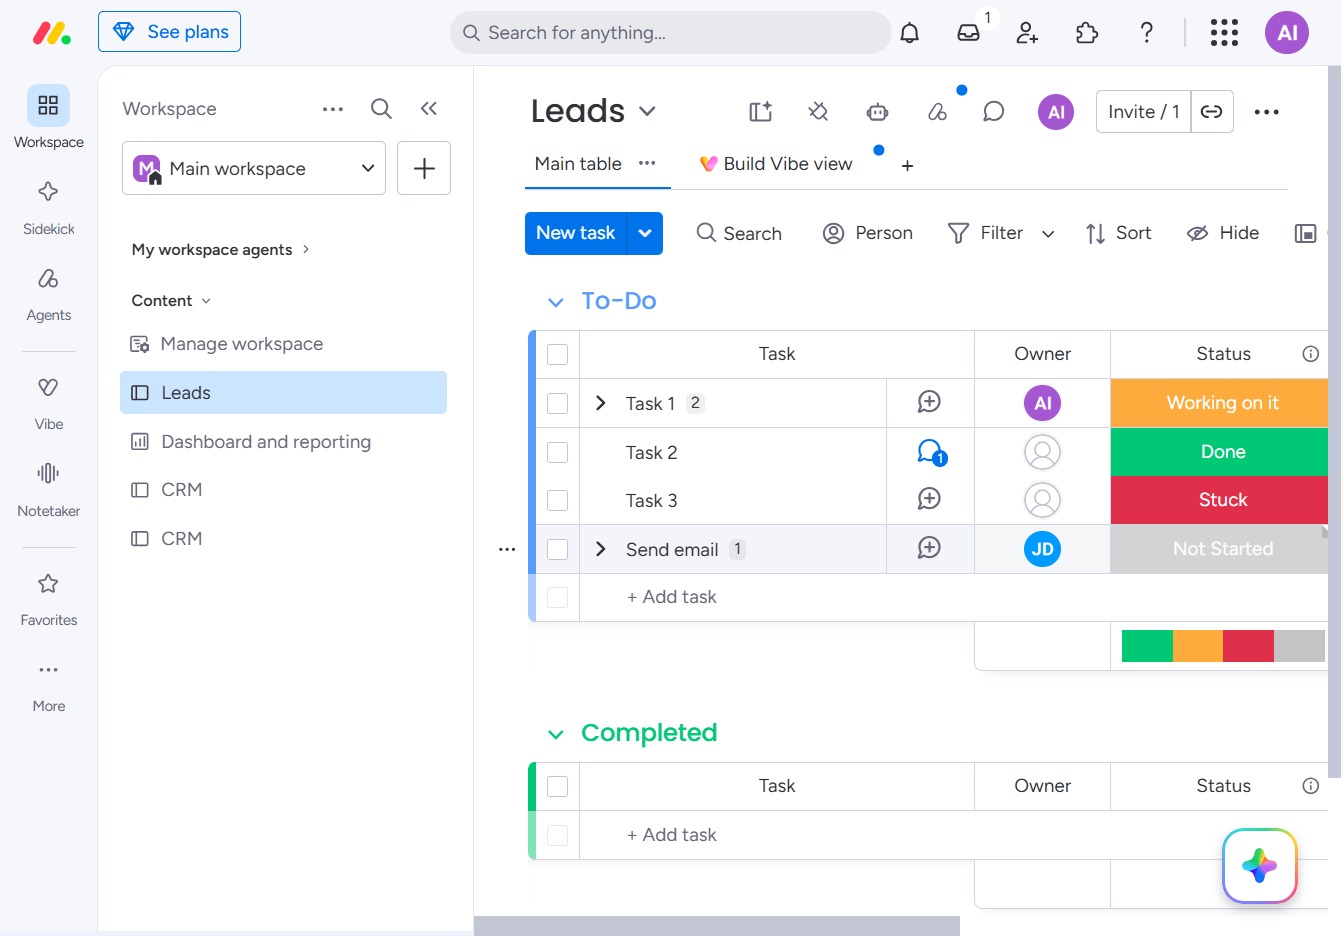Expand My workspace agents arrow

pos(306,249)
